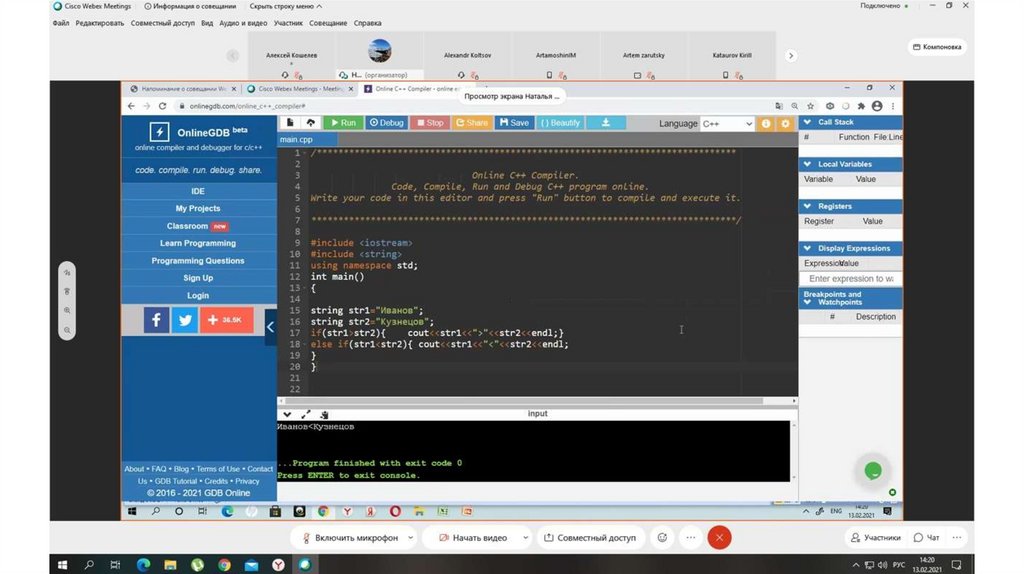Open My Projects in sidebar

click(x=198, y=208)
